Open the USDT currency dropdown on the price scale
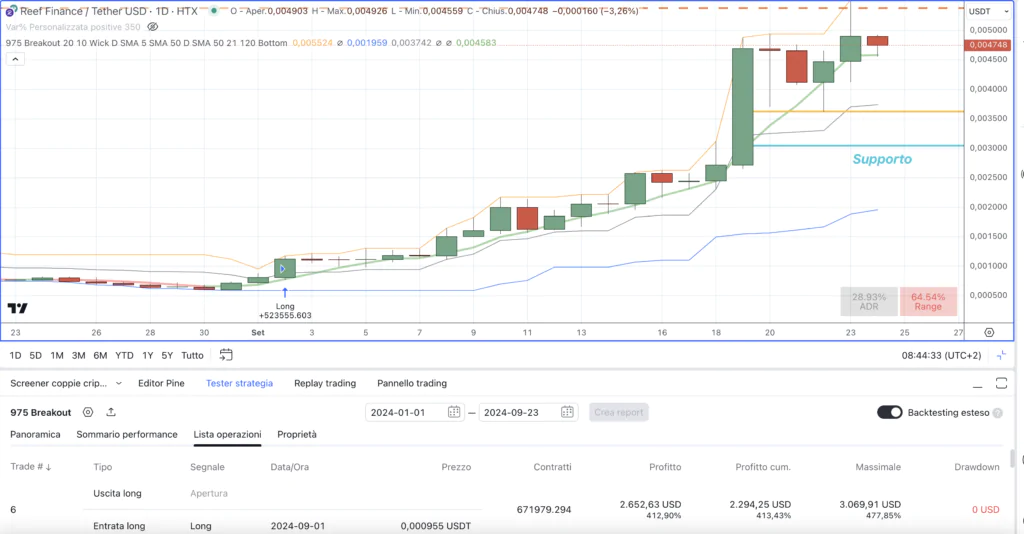The height and width of the screenshot is (534, 1024). pos(982,11)
